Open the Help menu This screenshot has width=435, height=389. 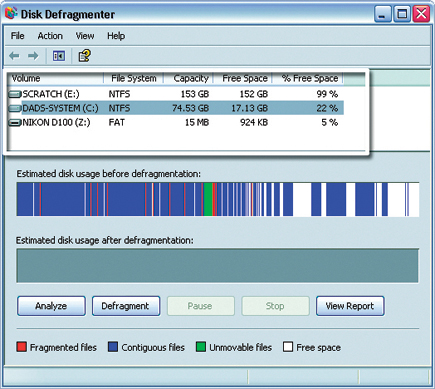(116, 36)
